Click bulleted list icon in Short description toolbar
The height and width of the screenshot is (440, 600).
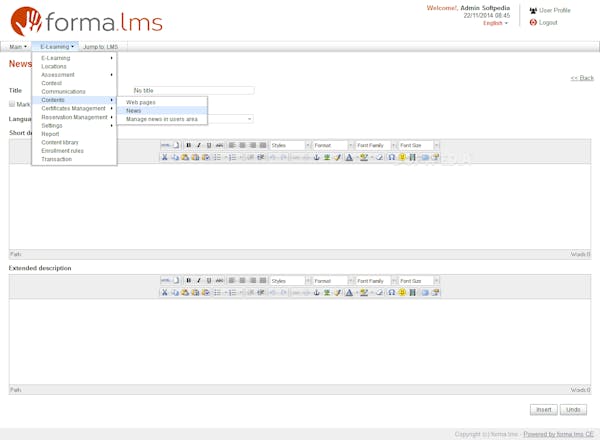(217, 157)
